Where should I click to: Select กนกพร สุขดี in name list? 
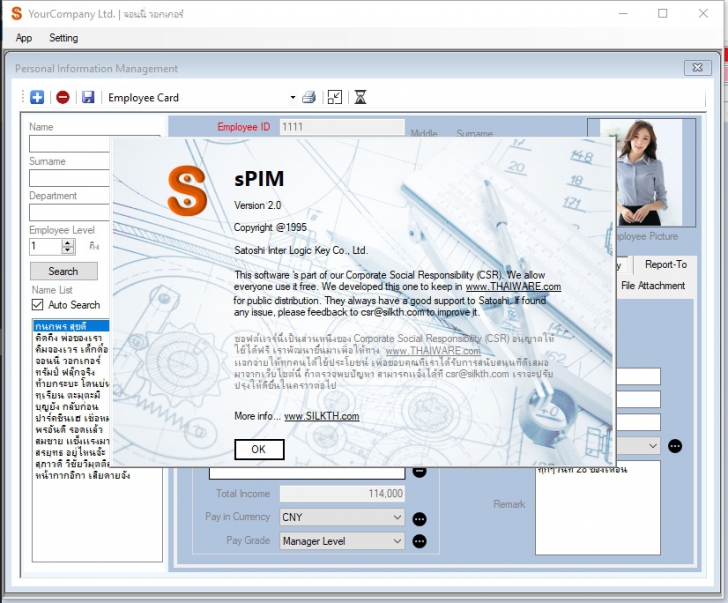[x=72, y=326]
